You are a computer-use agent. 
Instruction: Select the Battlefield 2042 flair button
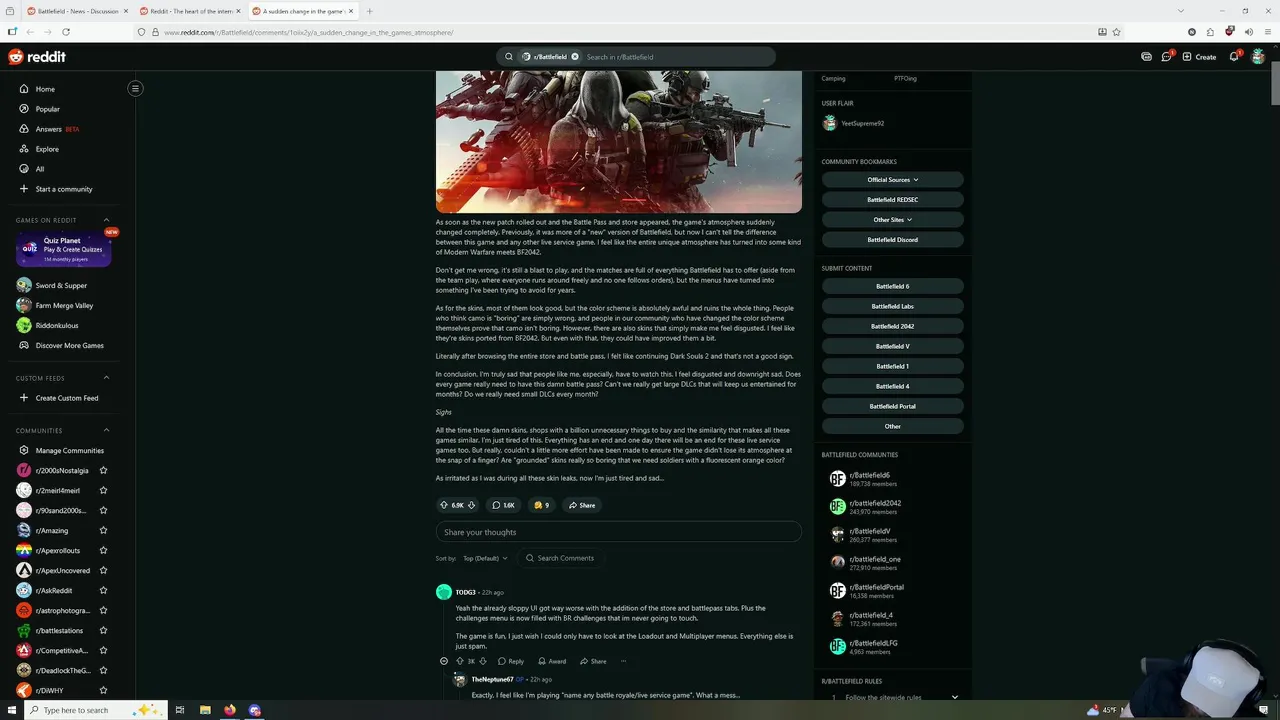pyautogui.click(x=892, y=326)
